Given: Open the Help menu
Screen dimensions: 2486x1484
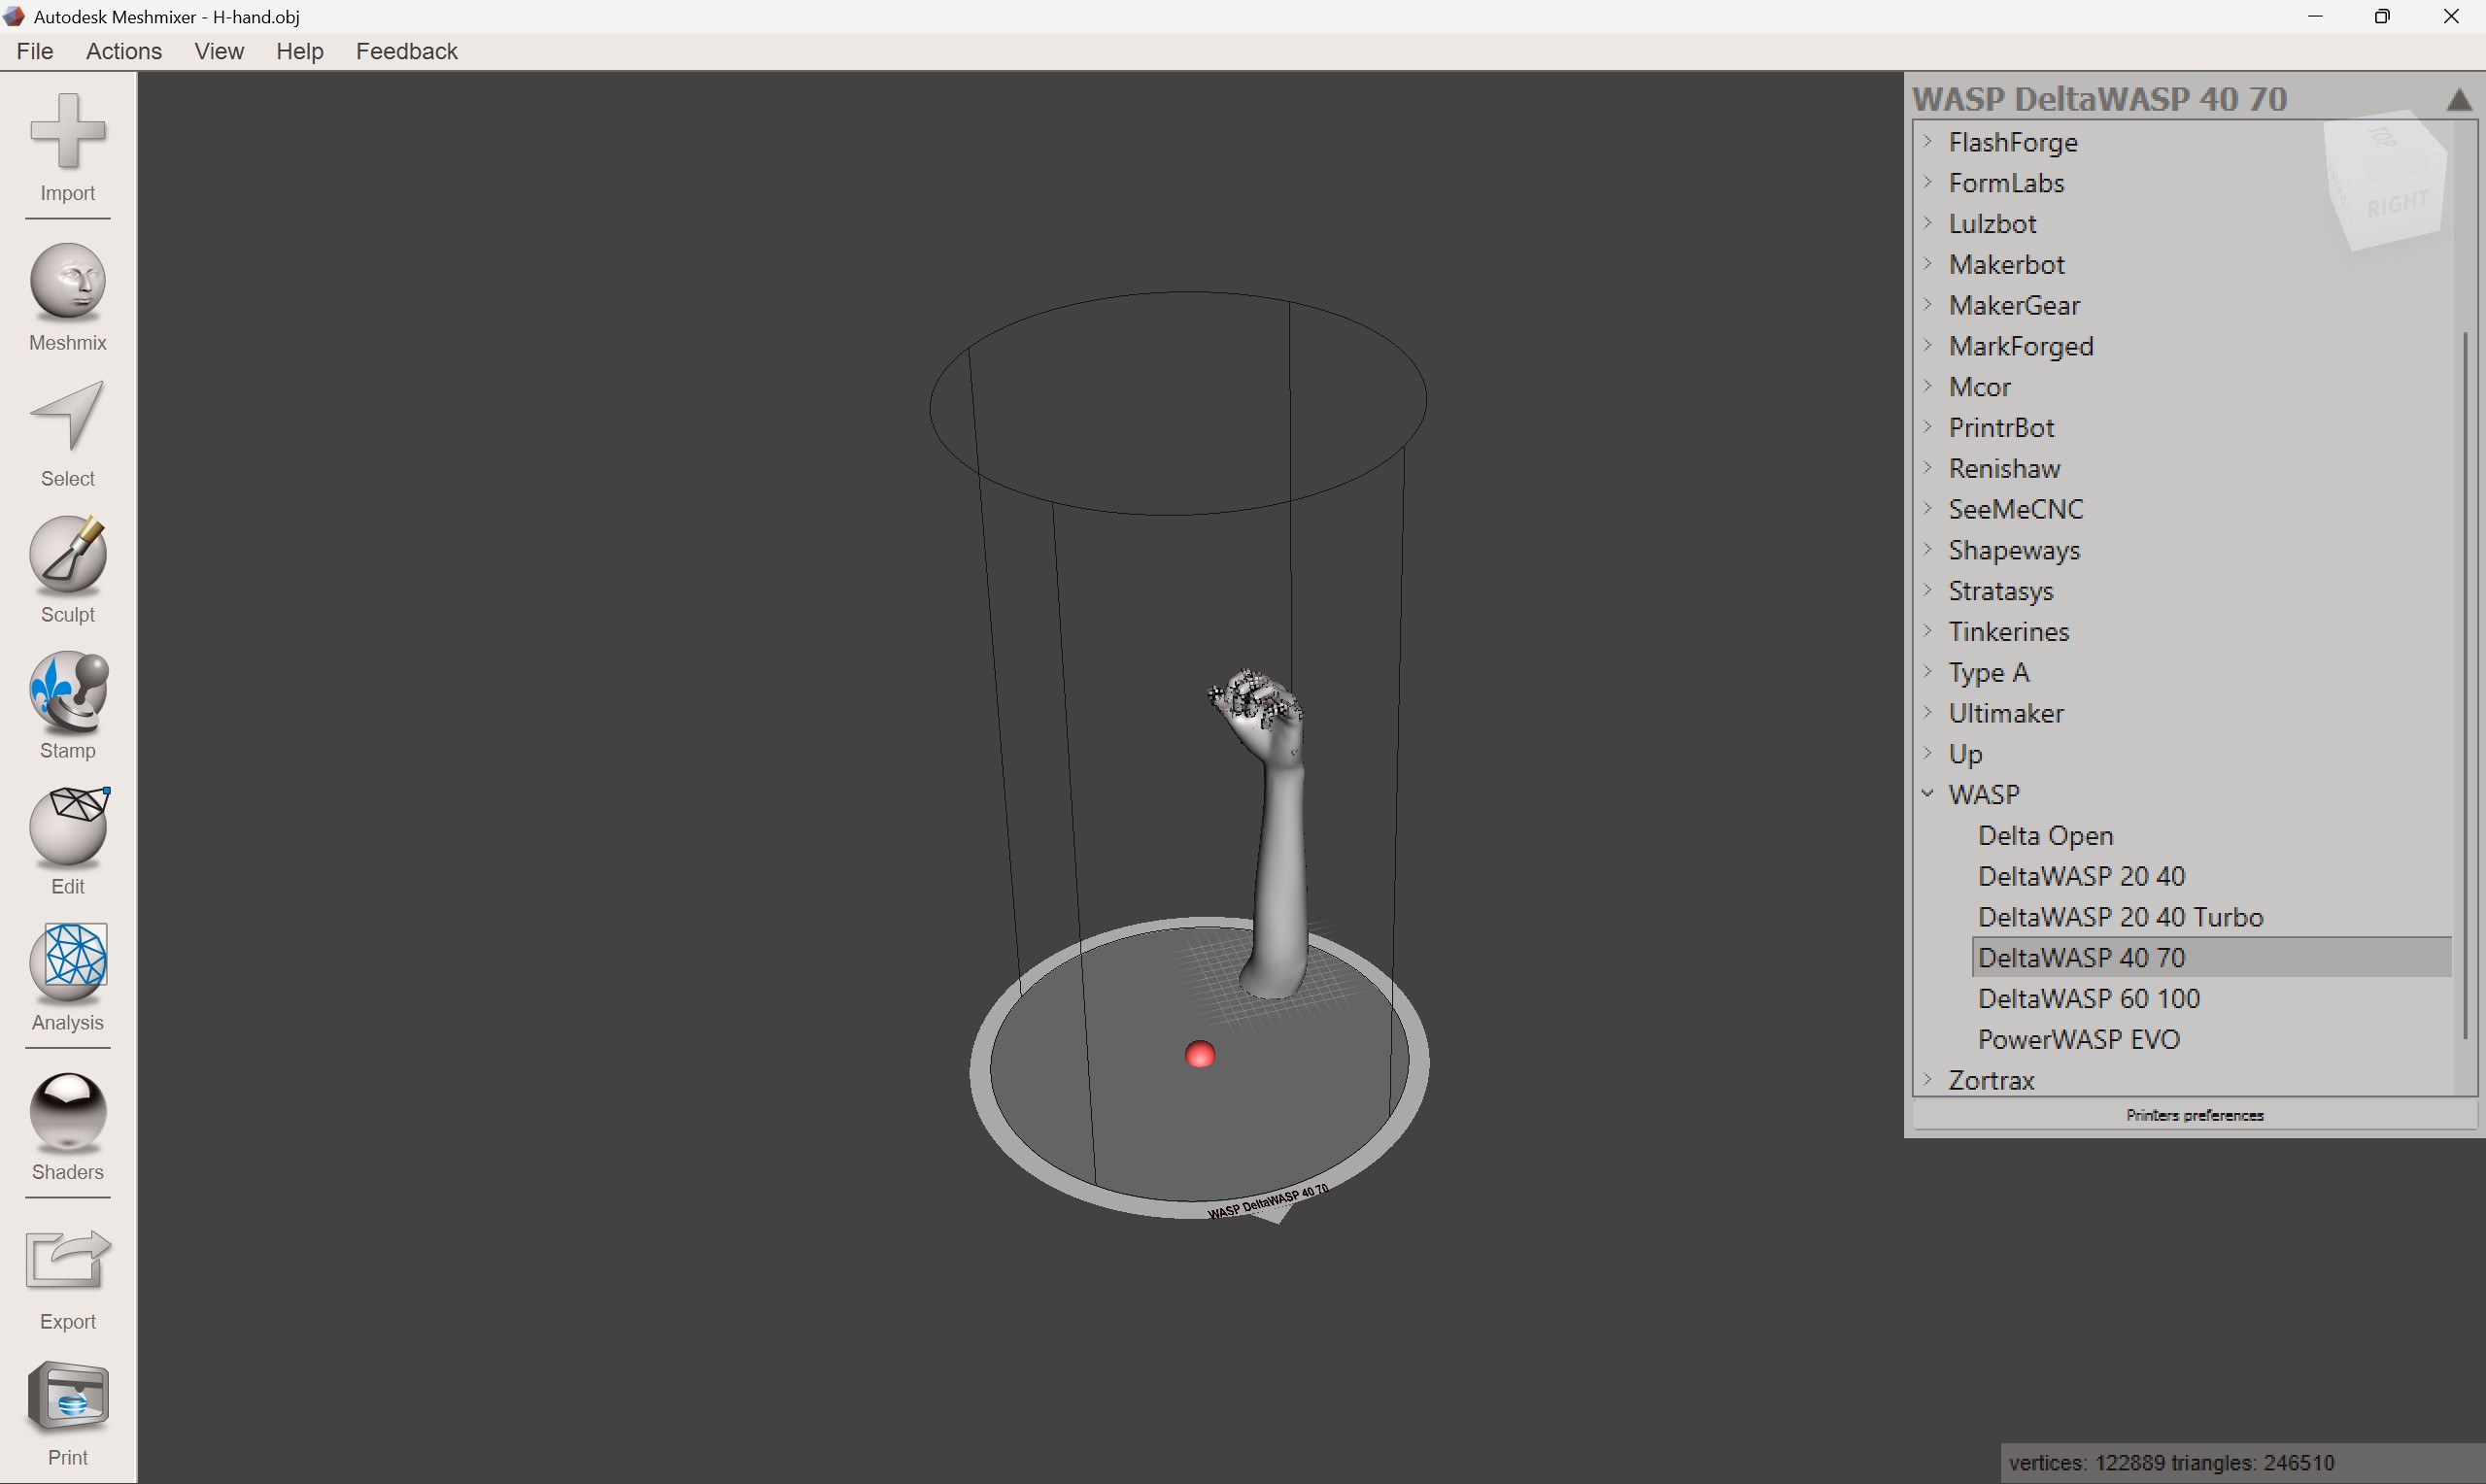Looking at the screenshot, I should tap(300, 51).
